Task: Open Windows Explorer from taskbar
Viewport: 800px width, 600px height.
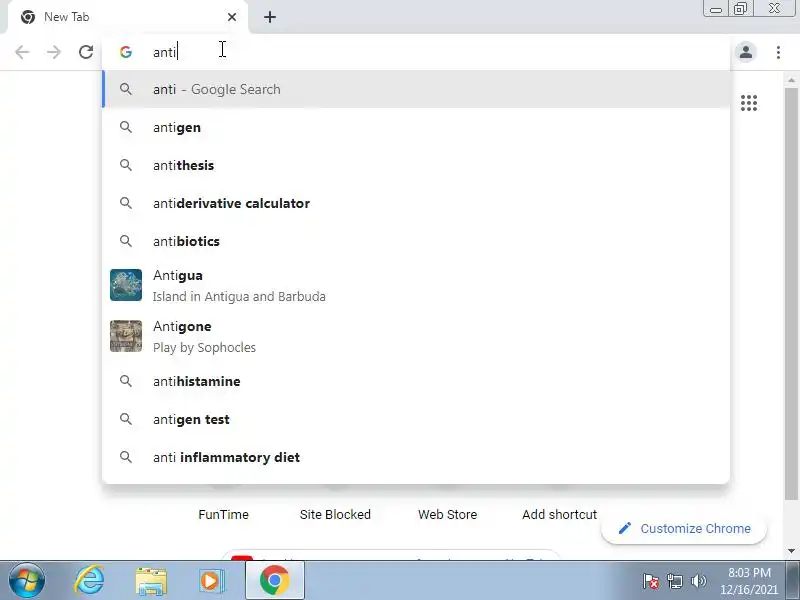Action: [151, 581]
